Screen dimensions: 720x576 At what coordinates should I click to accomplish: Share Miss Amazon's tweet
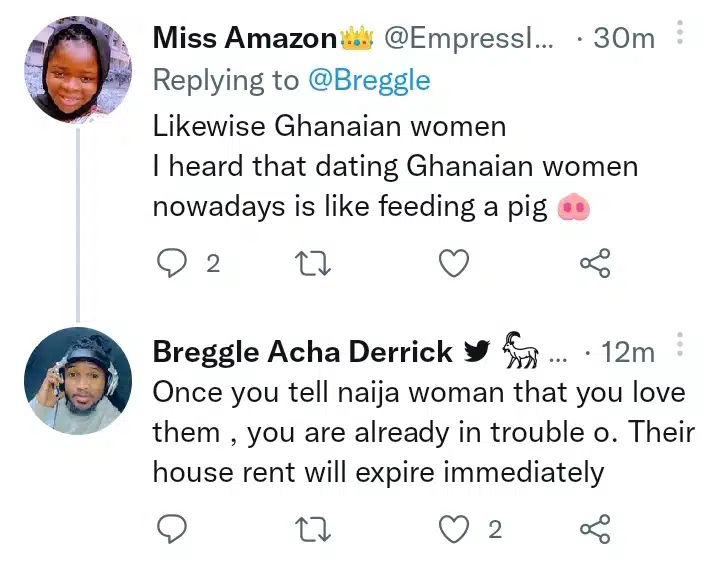(595, 264)
